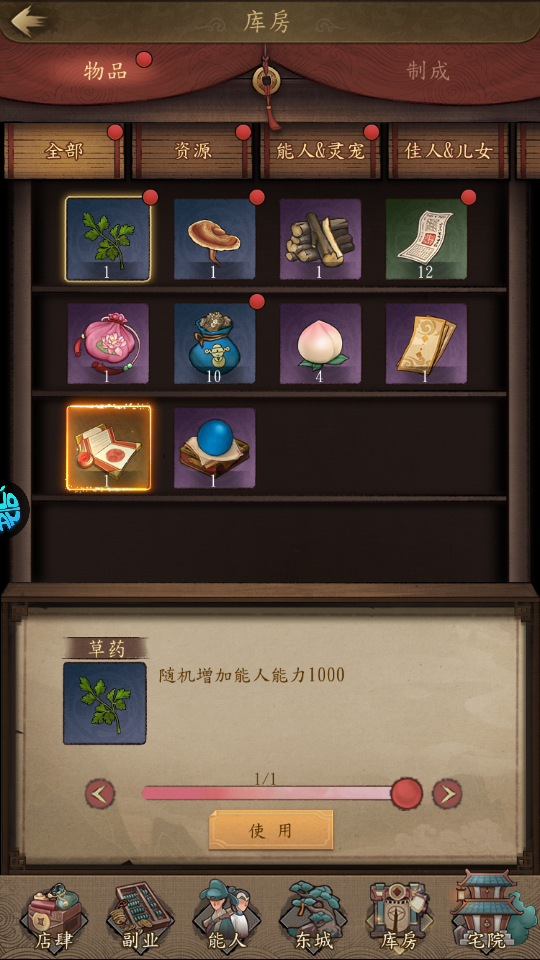This screenshot has width=540, height=960.
Task: Switch to the 制成 tab
Action: pyautogui.click(x=428, y=71)
